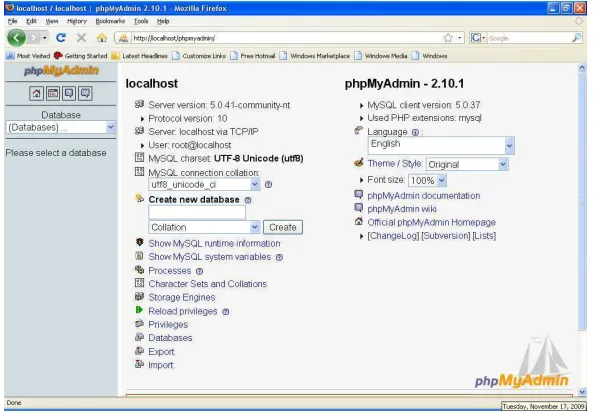Open the [Lists] link
The height and width of the screenshot is (416, 596).
(x=484, y=236)
